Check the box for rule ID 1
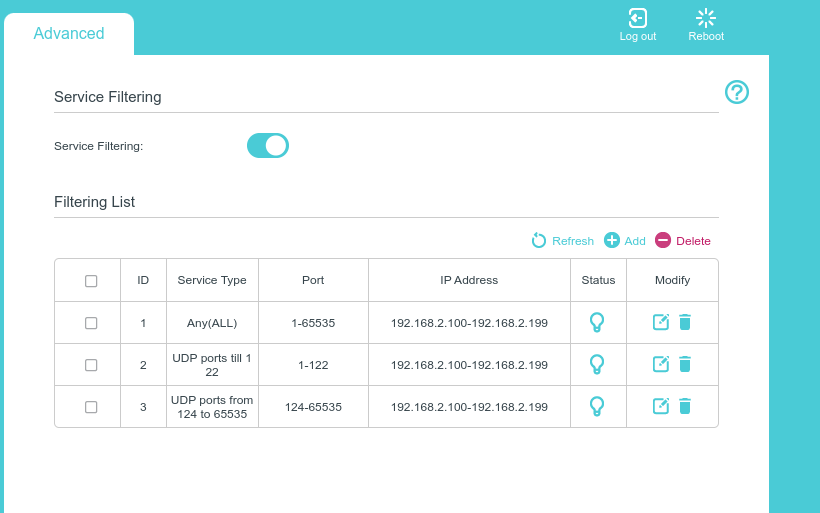The width and height of the screenshot is (820, 513). pos(91,323)
